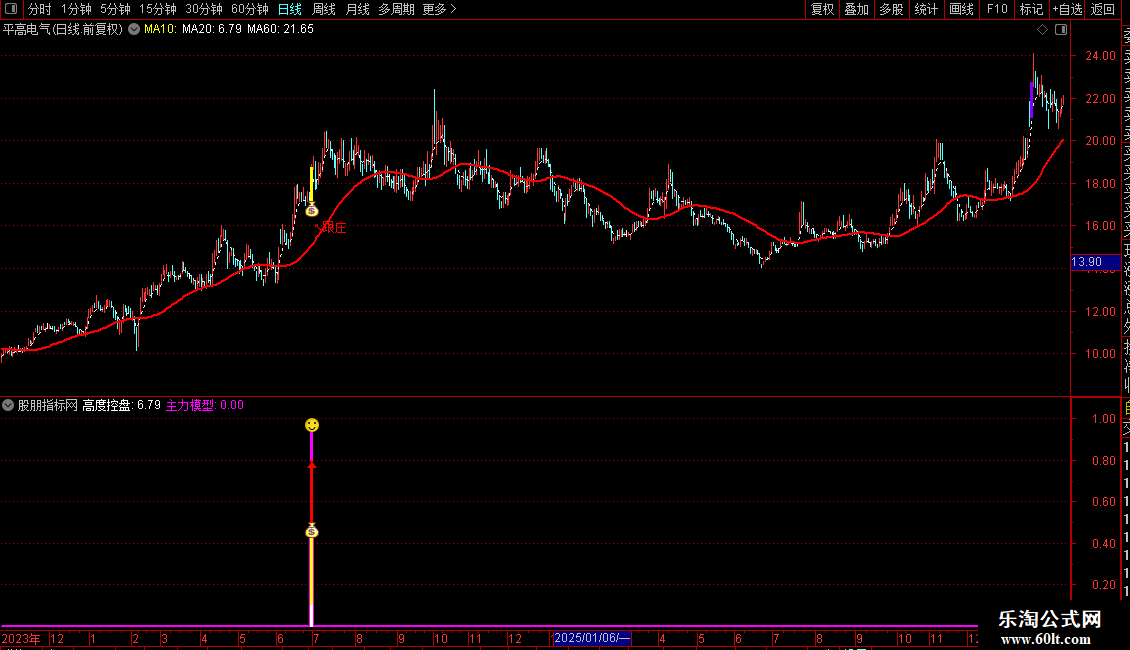Click the MA10 label
Viewport: 1130px width, 650px height.
click(x=160, y=30)
